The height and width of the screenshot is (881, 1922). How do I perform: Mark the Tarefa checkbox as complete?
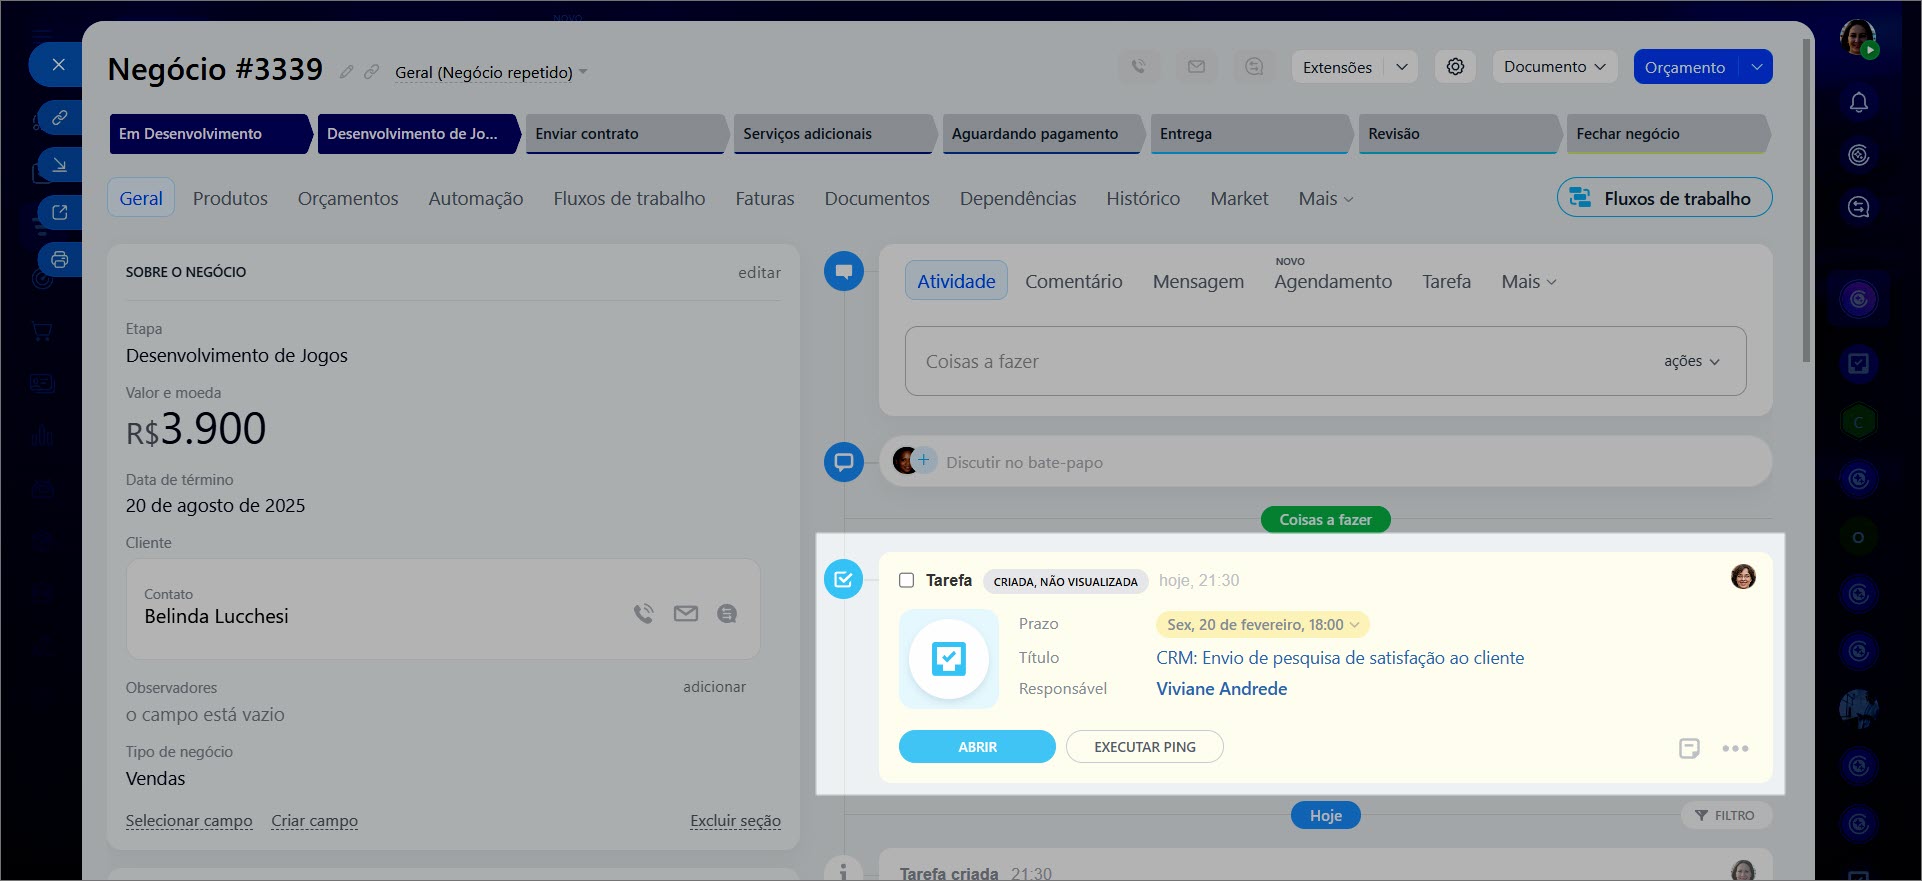[906, 580]
